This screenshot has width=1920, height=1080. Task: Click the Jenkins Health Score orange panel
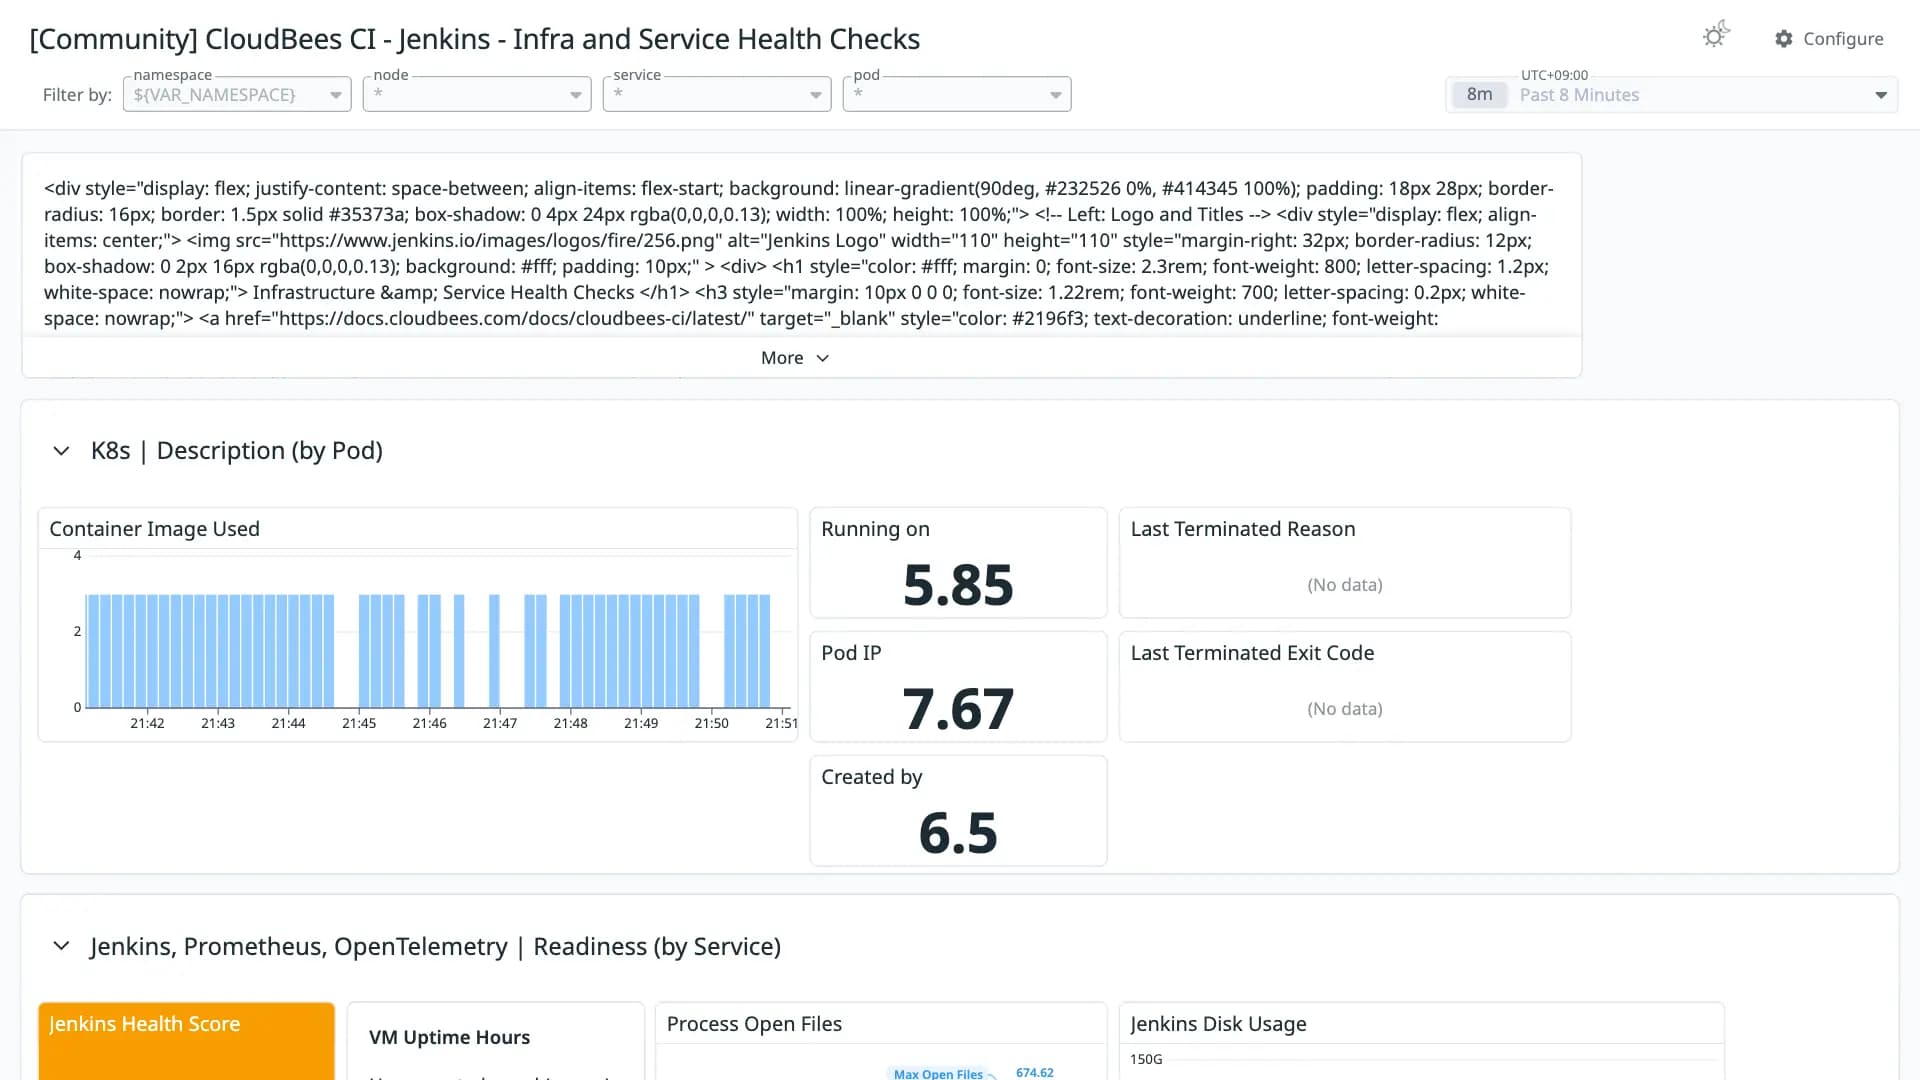186,1041
